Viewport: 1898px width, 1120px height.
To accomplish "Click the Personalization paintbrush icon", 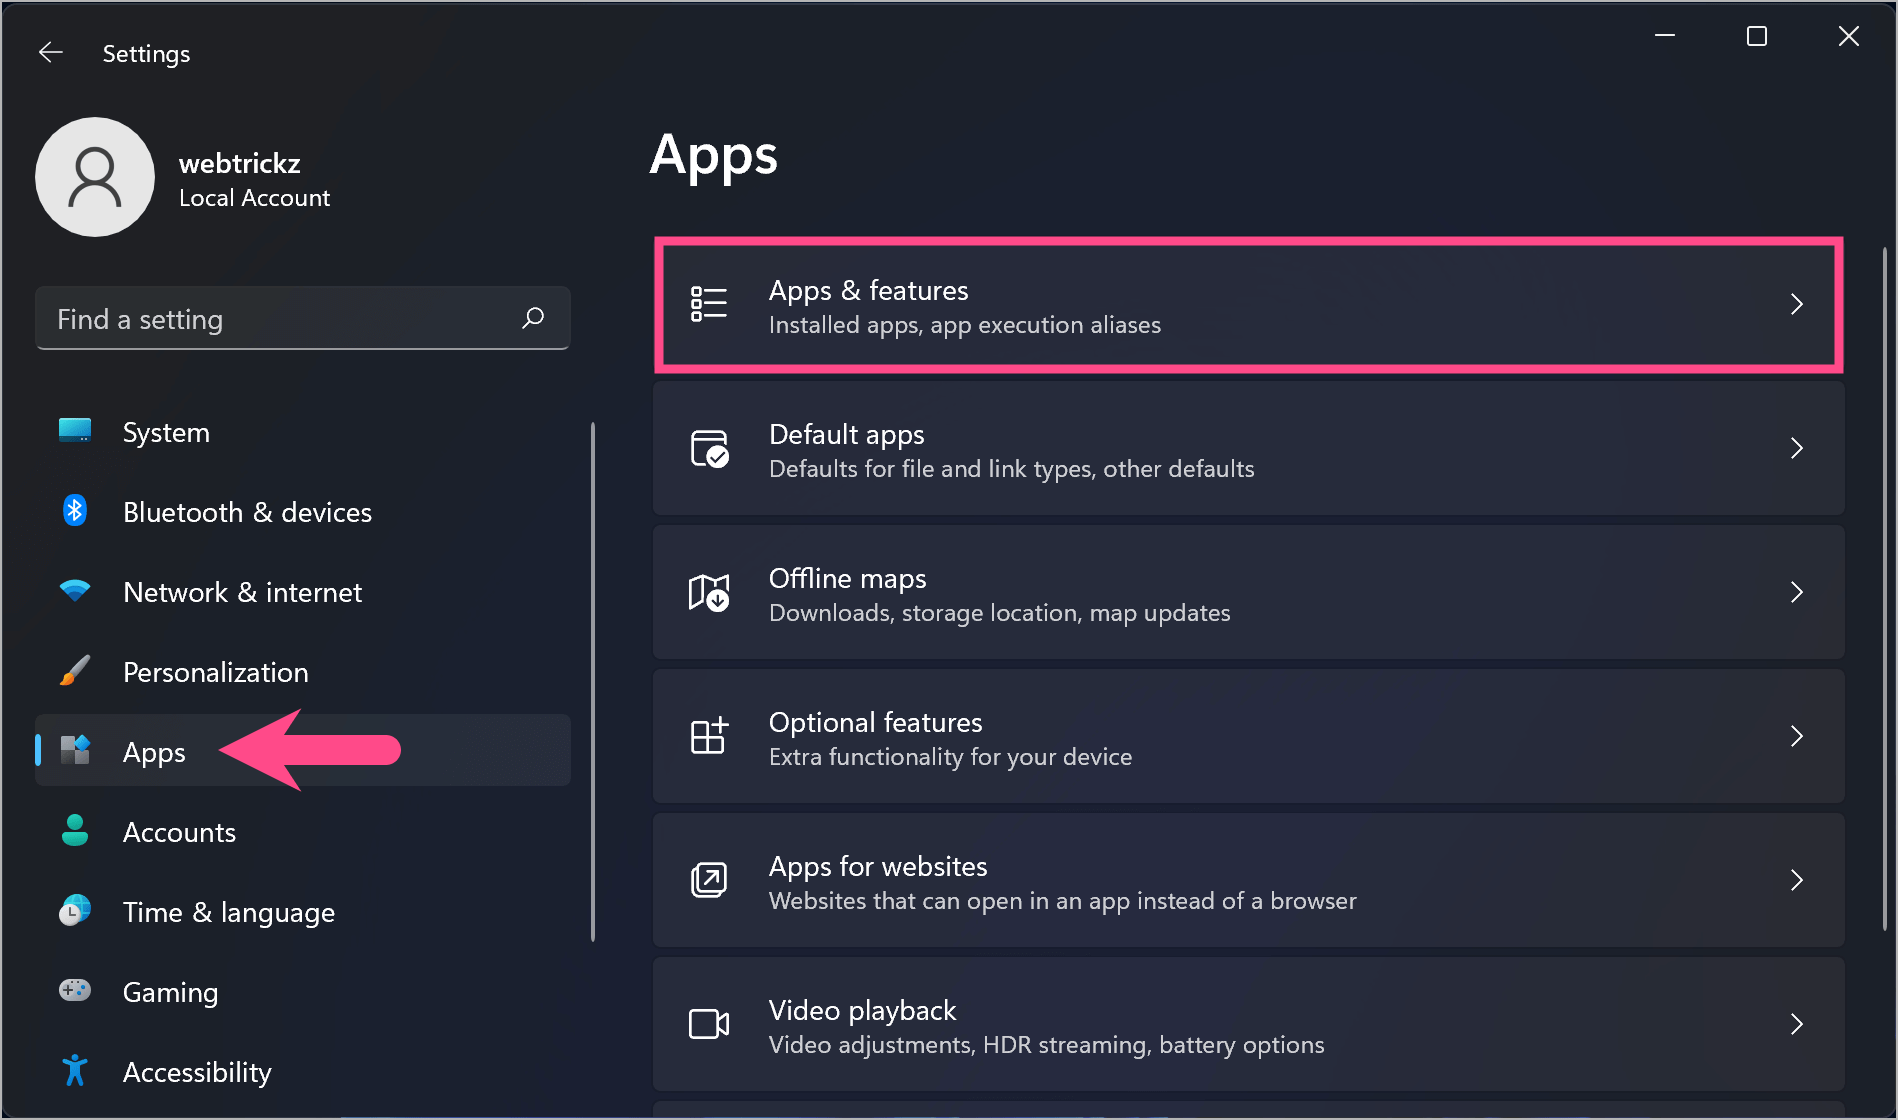I will pos(75,671).
